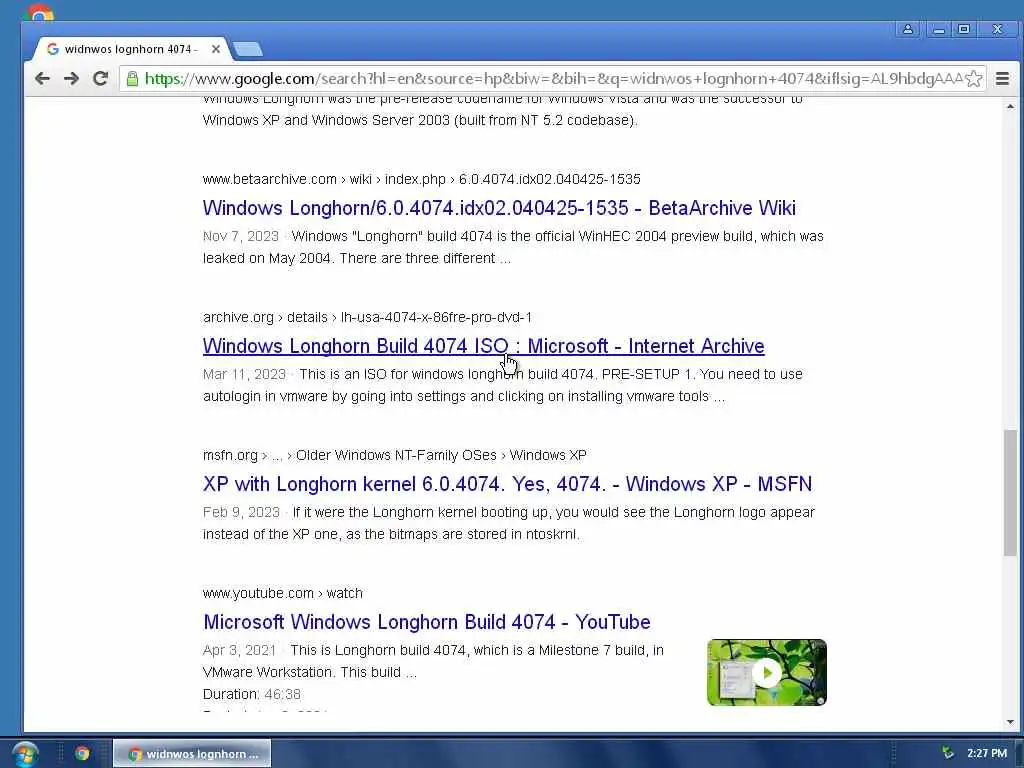This screenshot has height=768, width=1024.
Task: Activate the widnwos lognhorn taskbar button
Action: 192,754
